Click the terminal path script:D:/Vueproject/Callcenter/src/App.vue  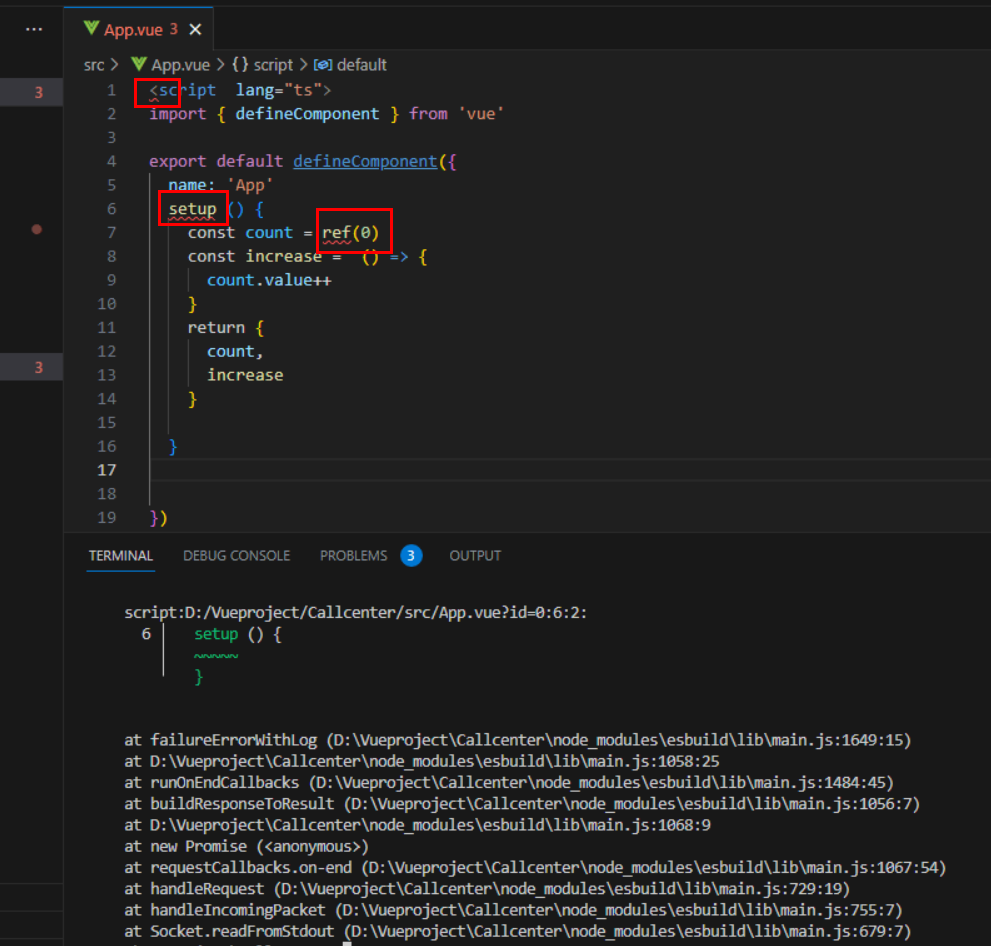pyautogui.click(x=355, y=613)
